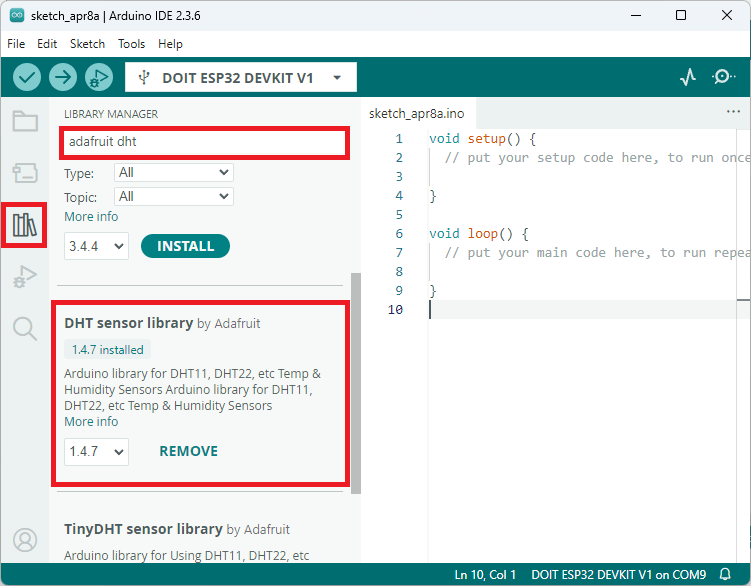Click the DHT sensor library title

[x=128, y=323]
